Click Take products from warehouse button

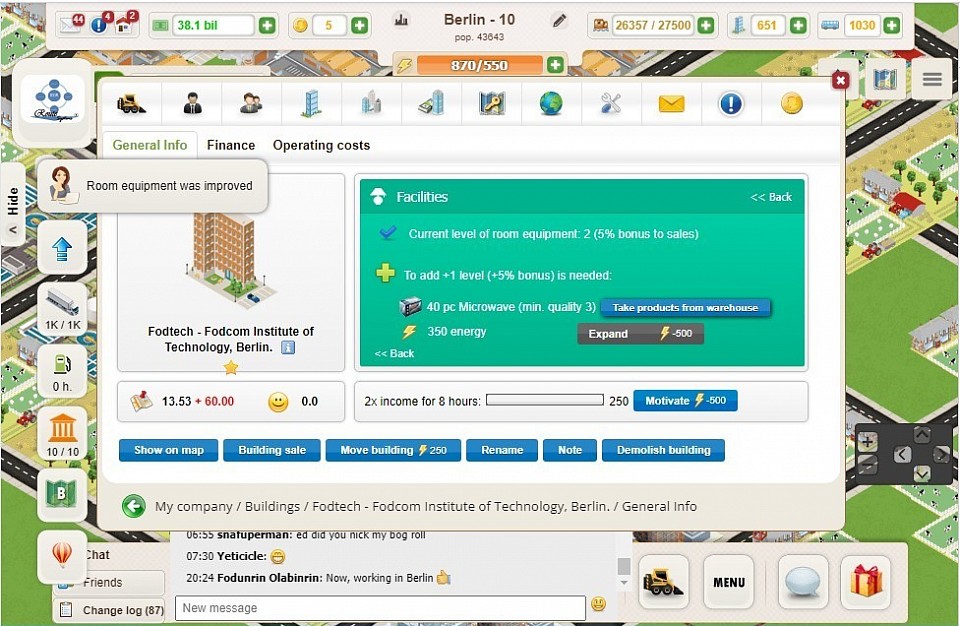pyautogui.click(x=685, y=307)
